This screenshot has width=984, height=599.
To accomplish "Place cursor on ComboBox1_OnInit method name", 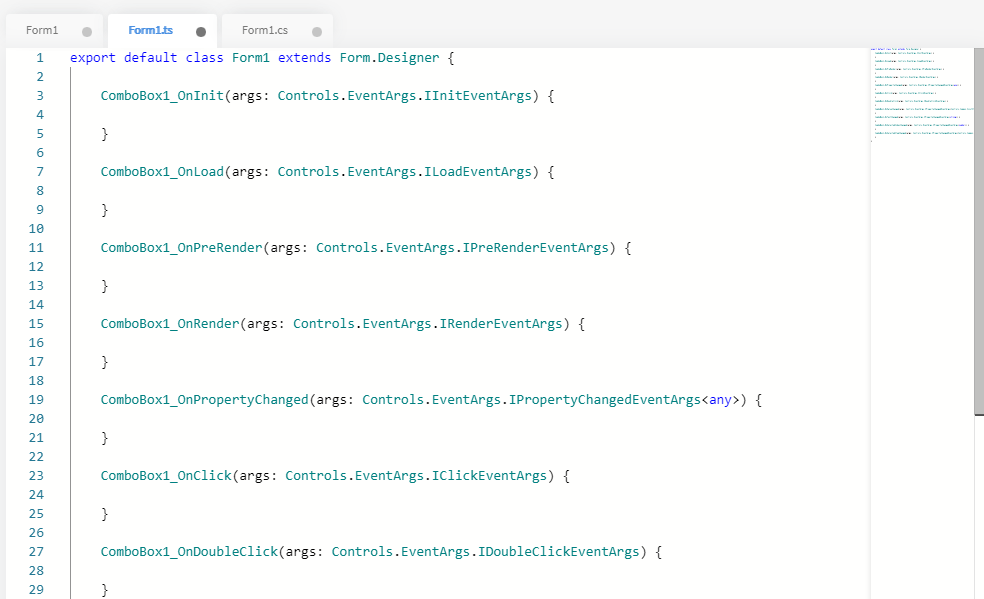I will (162, 96).
